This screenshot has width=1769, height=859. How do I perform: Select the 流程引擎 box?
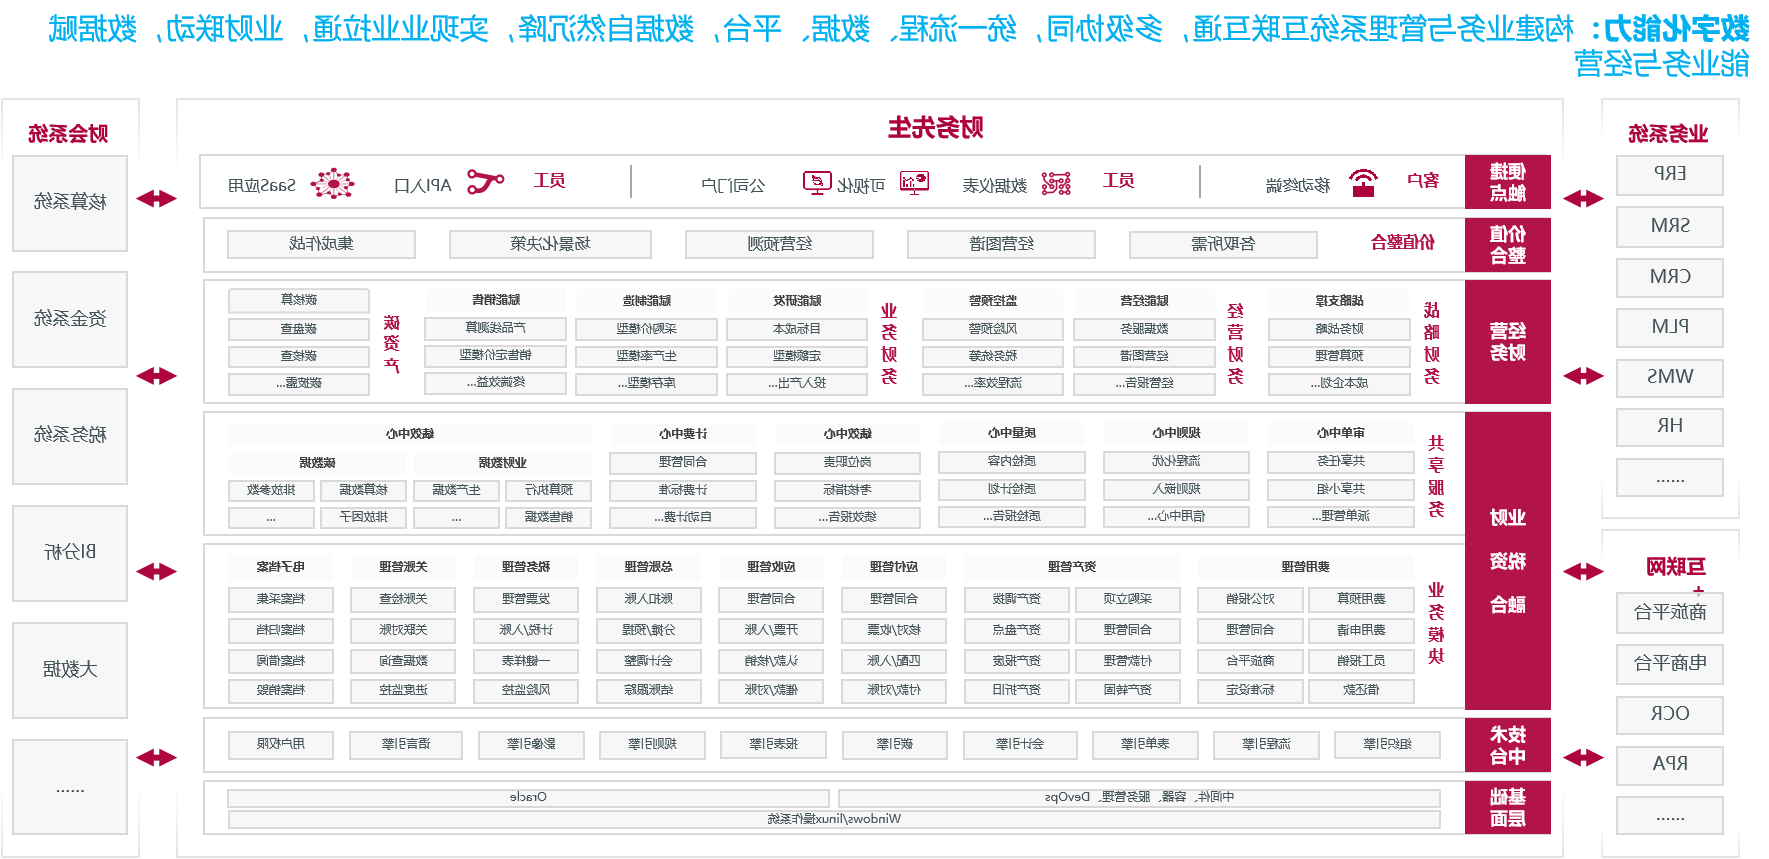[x=1266, y=745]
